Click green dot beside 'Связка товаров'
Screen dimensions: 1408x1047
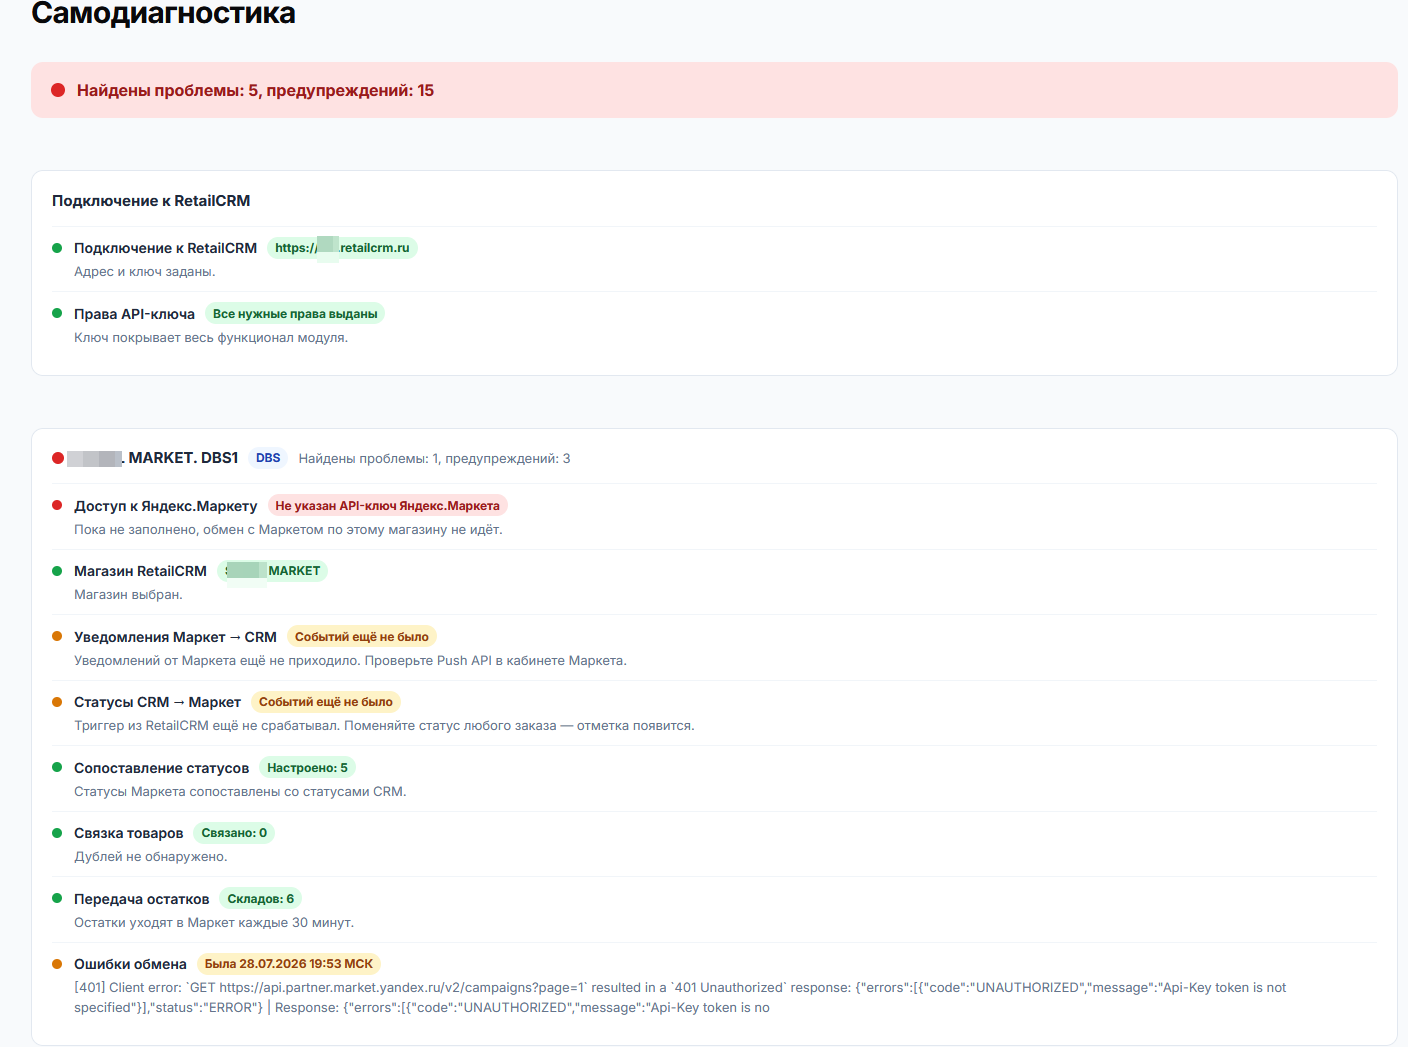pos(57,833)
